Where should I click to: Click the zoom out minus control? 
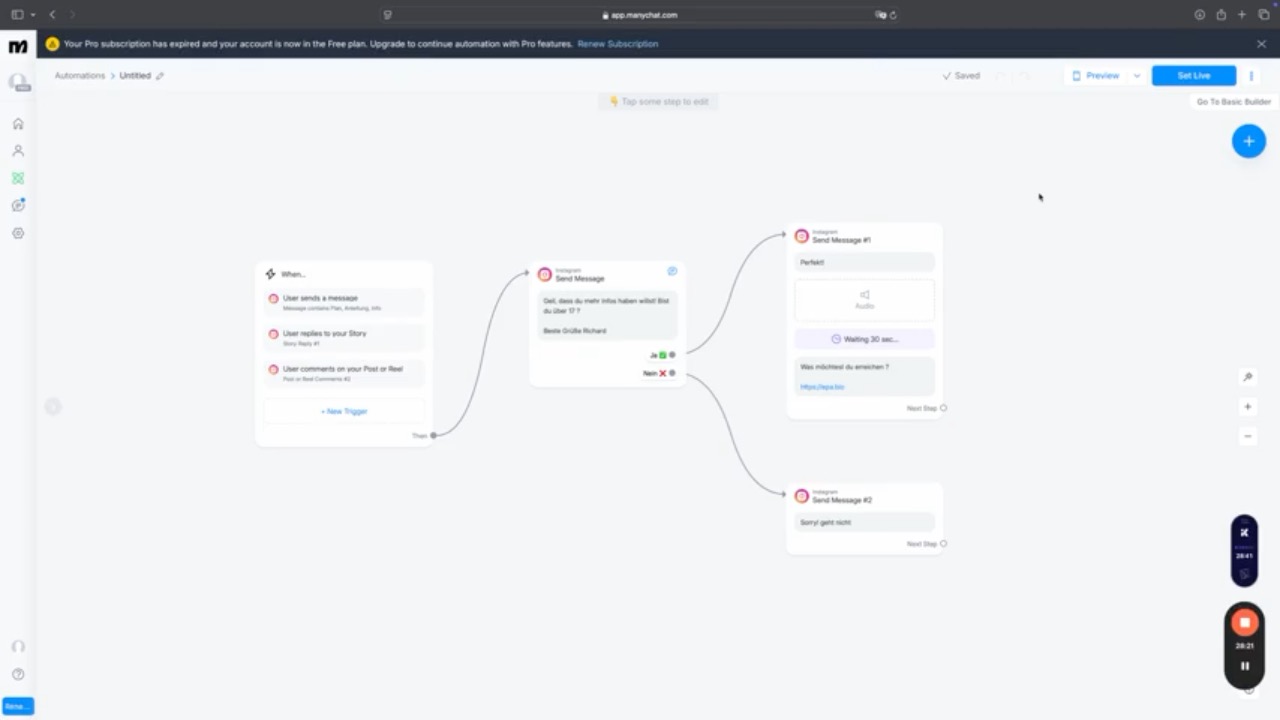tap(1248, 436)
